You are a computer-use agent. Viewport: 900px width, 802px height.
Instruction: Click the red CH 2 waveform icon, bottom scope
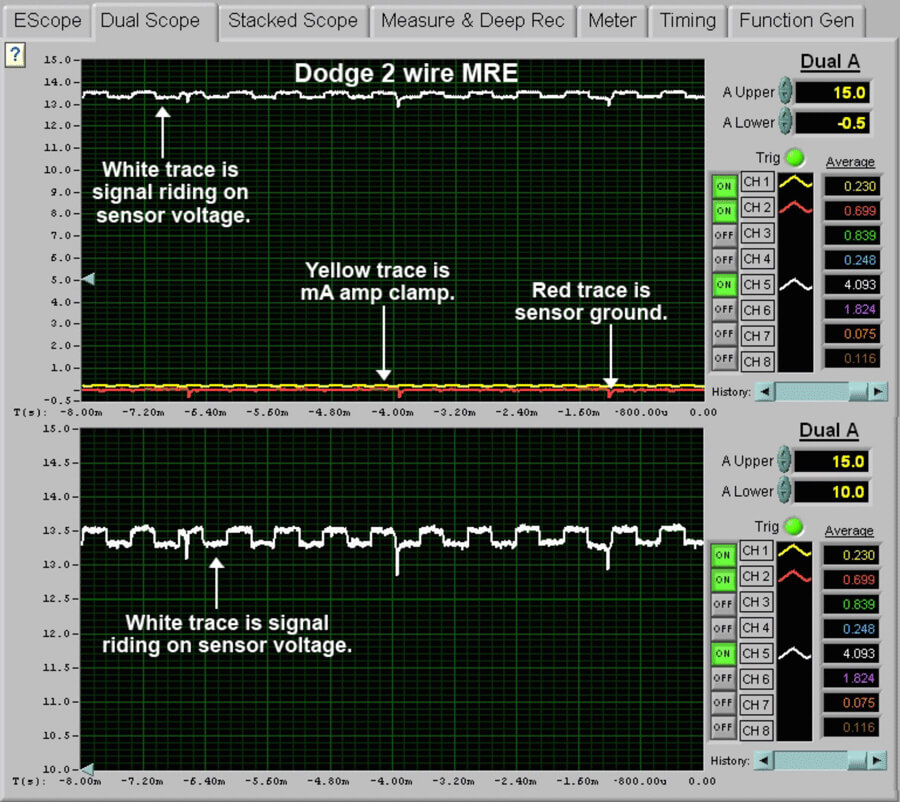(794, 576)
